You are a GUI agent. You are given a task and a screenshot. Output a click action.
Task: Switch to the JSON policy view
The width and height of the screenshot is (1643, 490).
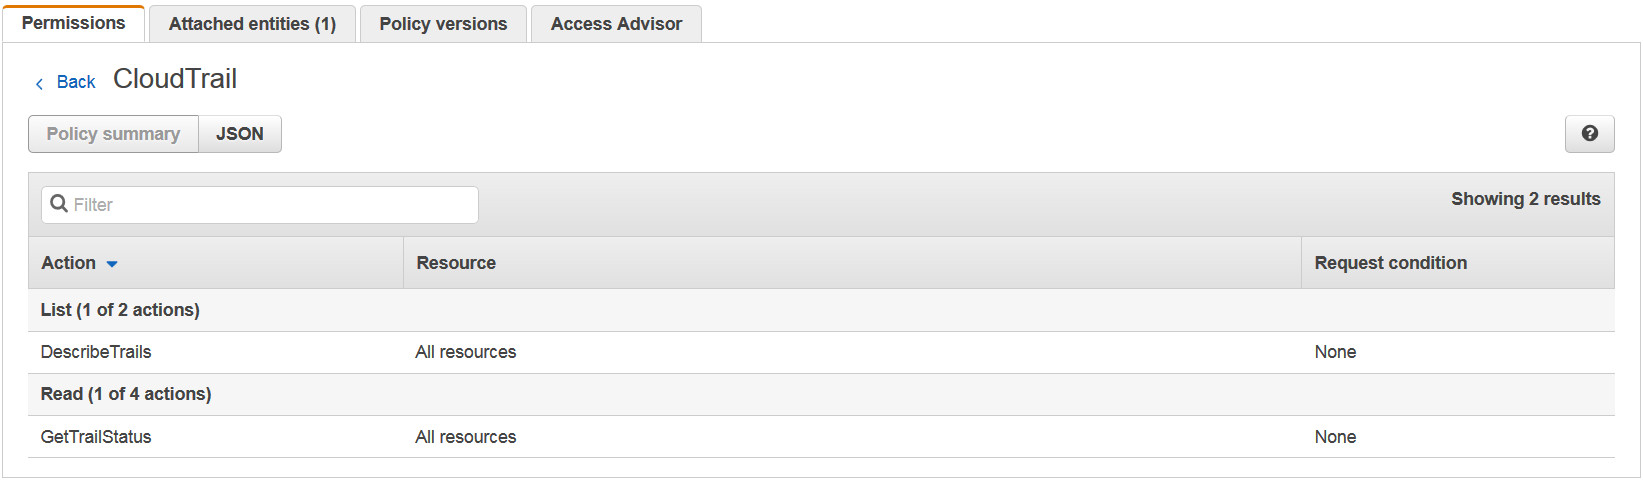click(x=240, y=134)
